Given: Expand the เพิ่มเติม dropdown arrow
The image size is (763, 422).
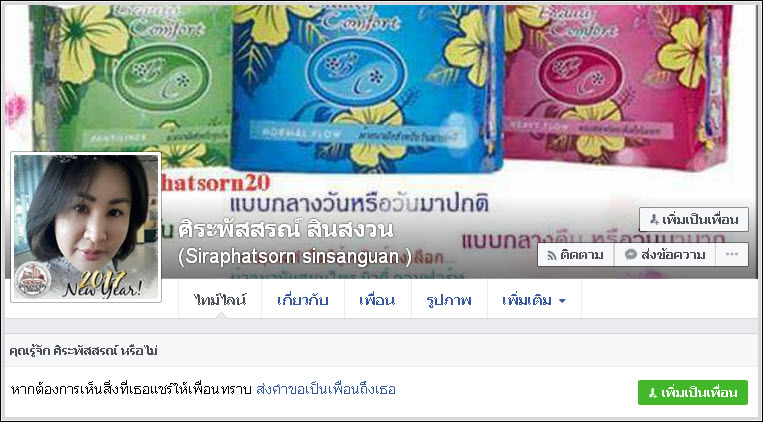Looking at the screenshot, I should tap(562, 301).
